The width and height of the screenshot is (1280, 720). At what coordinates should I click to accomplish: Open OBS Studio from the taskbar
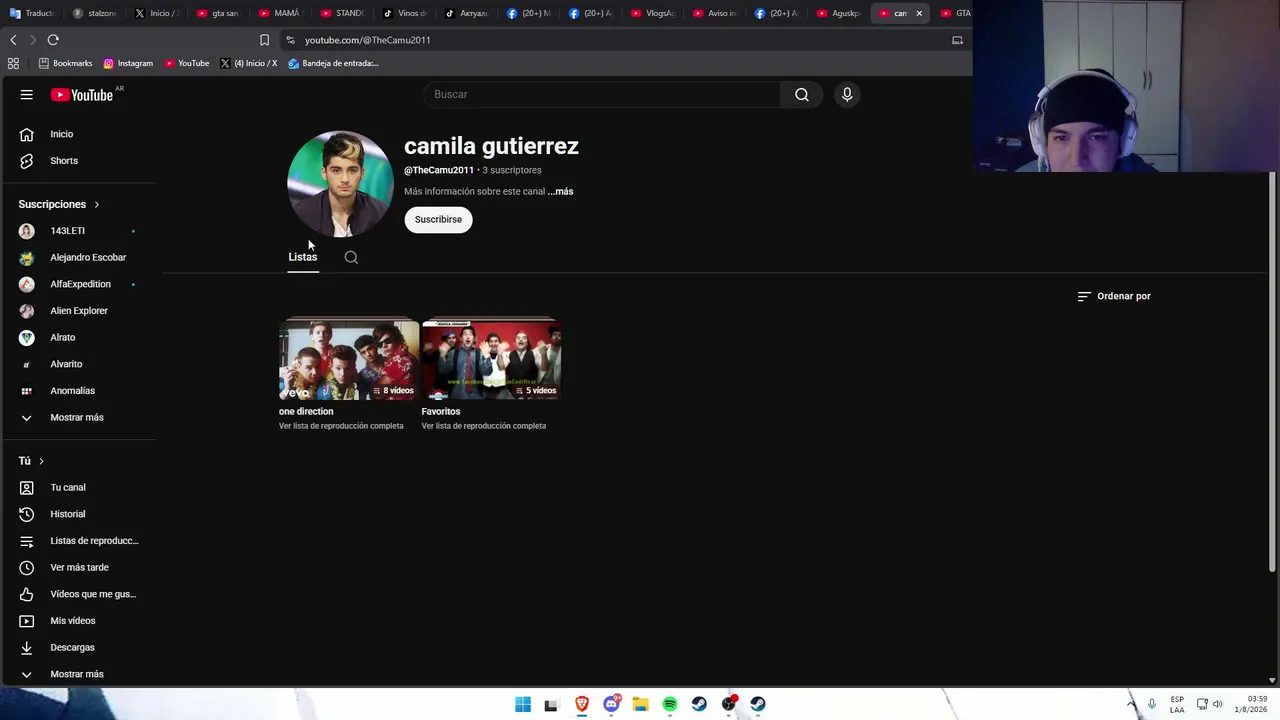pos(729,704)
